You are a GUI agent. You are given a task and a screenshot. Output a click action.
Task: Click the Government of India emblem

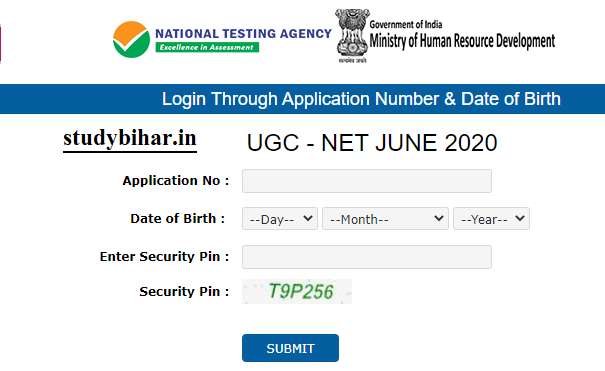coord(352,35)
